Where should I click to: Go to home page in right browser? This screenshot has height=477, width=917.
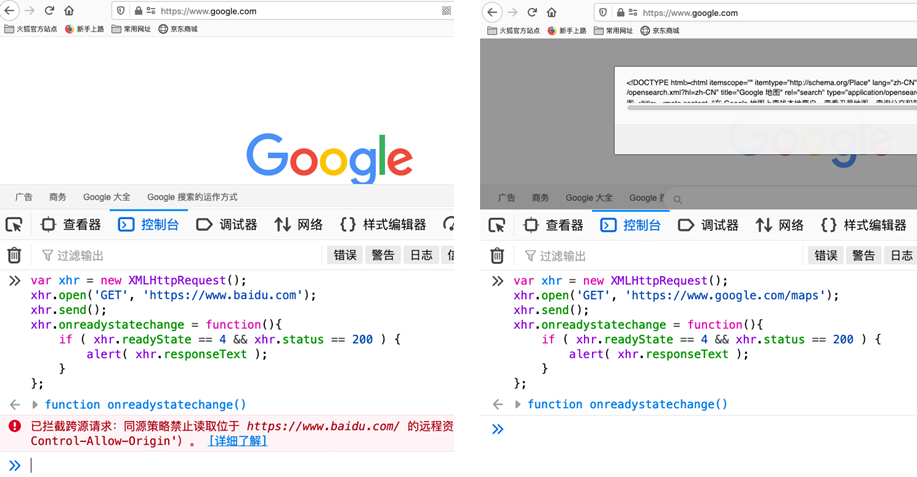click(551, 12)
